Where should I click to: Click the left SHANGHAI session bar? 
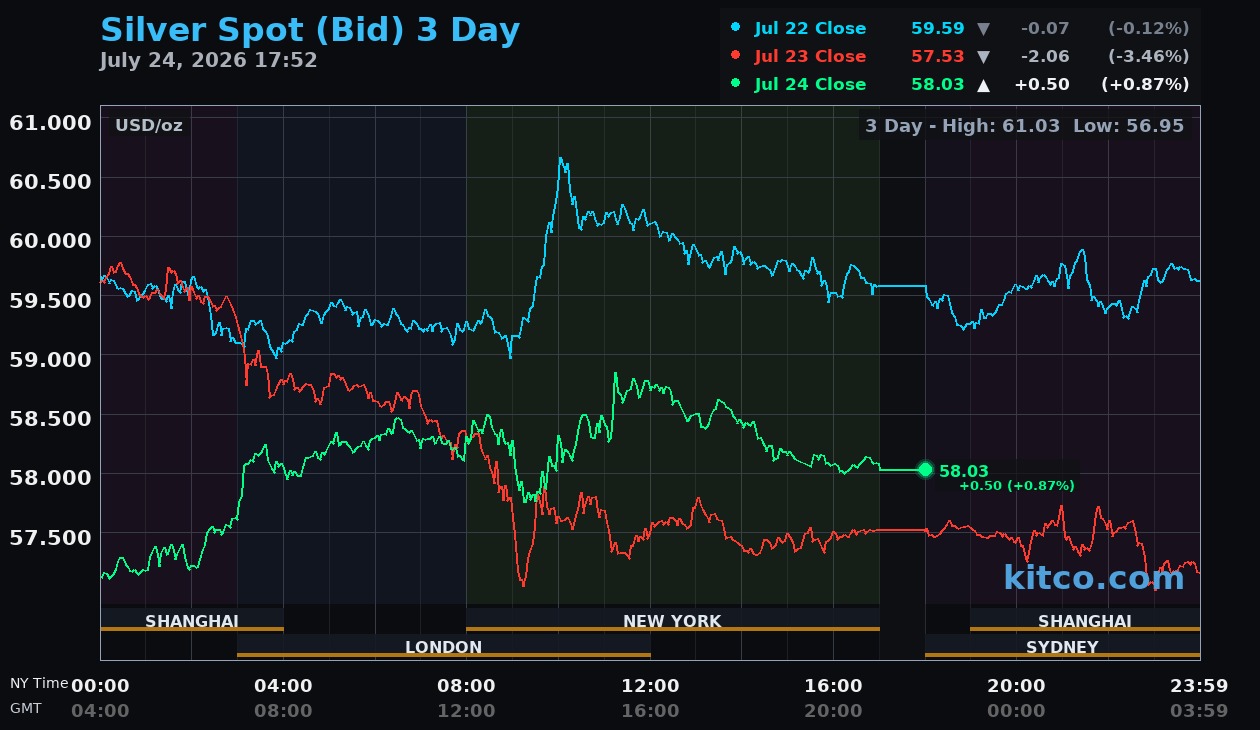point(191,620)
